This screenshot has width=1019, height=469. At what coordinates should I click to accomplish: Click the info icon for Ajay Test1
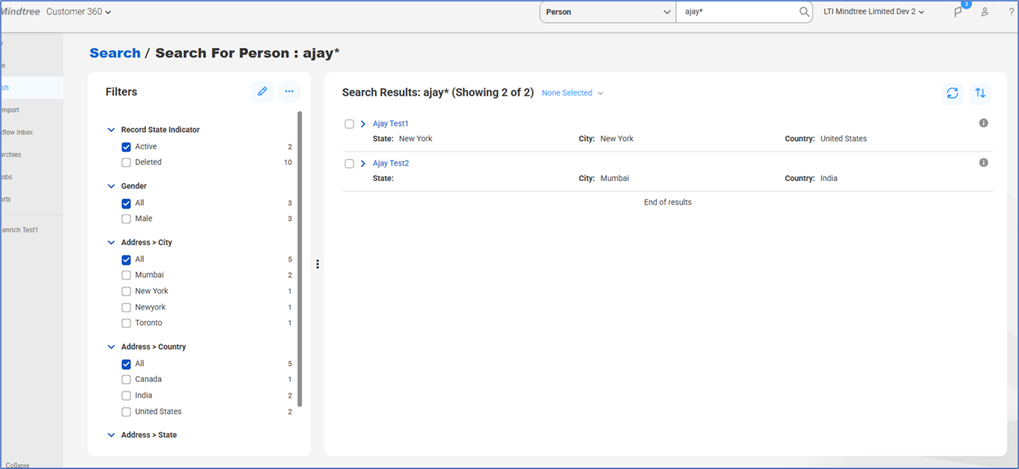983,123
